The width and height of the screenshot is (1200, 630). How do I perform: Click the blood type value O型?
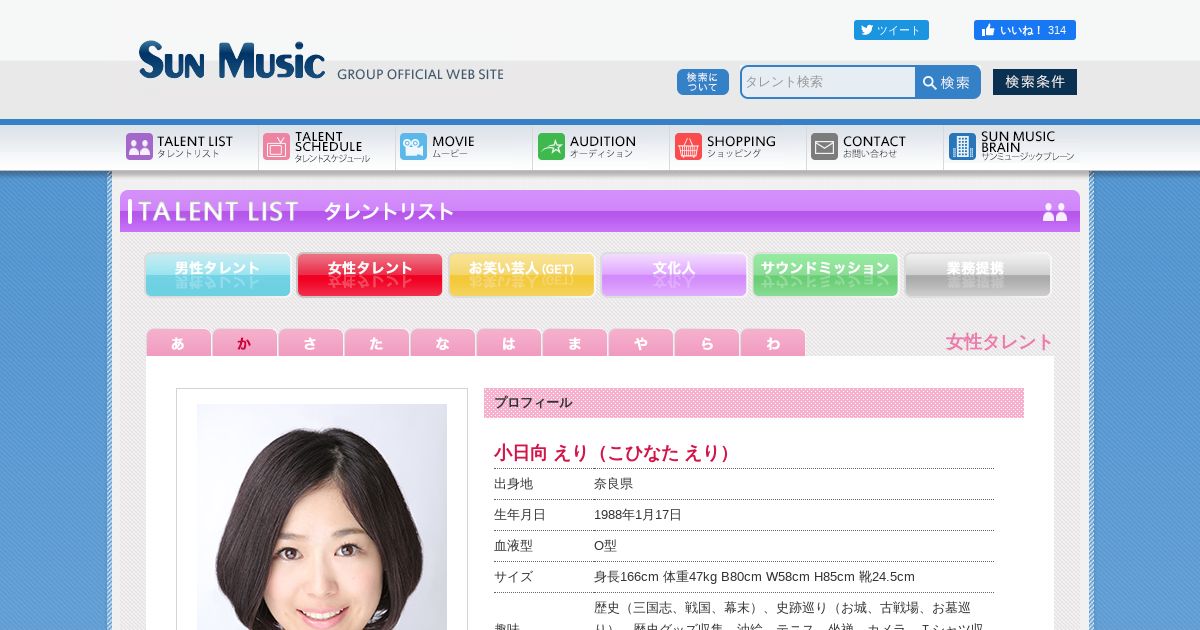click(605, 546)
